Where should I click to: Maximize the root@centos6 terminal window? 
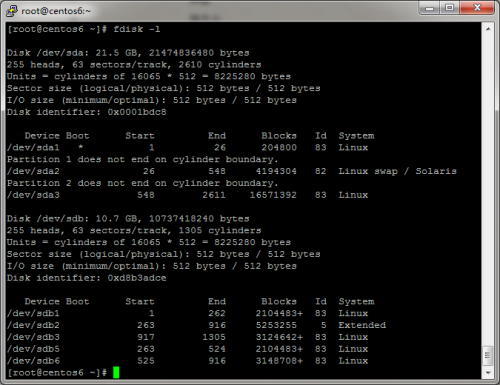click(x=449, y=8)
